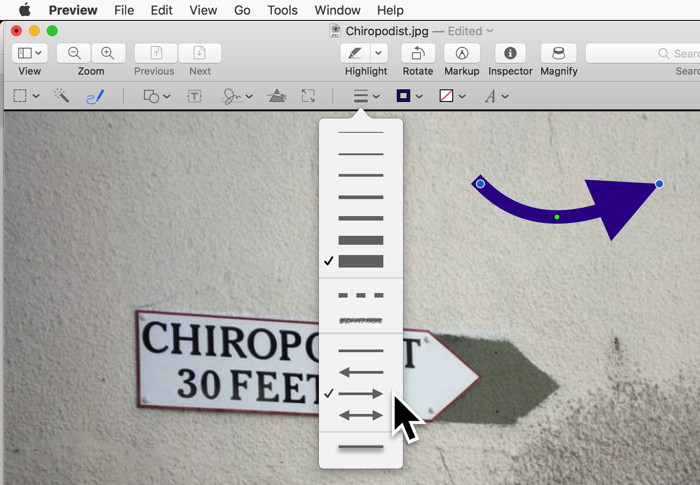Screen dimensions: 700x485
Task: Toggle the Markup toolbar button
Action: (462, 53)
